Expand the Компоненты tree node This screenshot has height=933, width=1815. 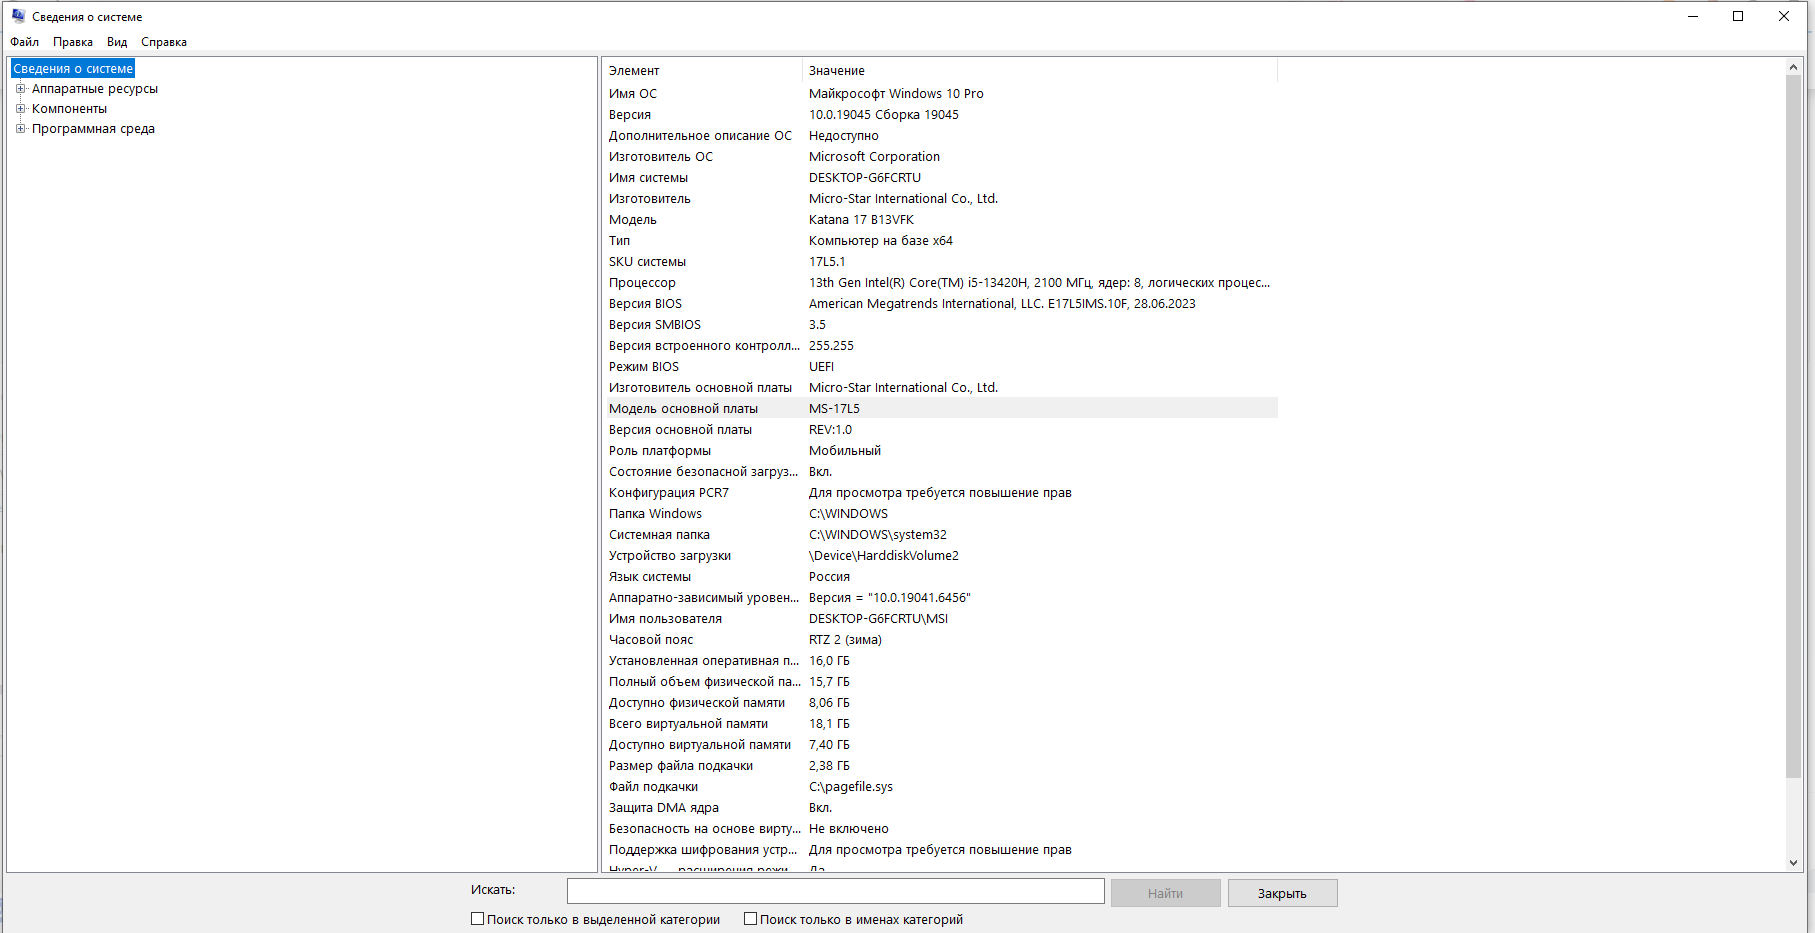coord(20,109)
